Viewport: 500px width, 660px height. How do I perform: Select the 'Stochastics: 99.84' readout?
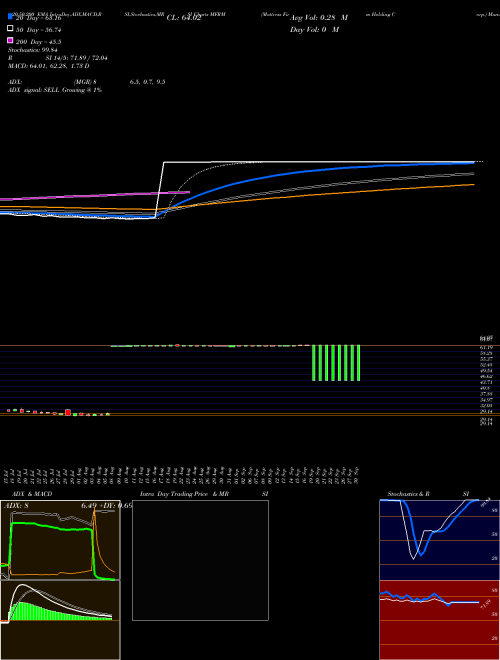32,50
